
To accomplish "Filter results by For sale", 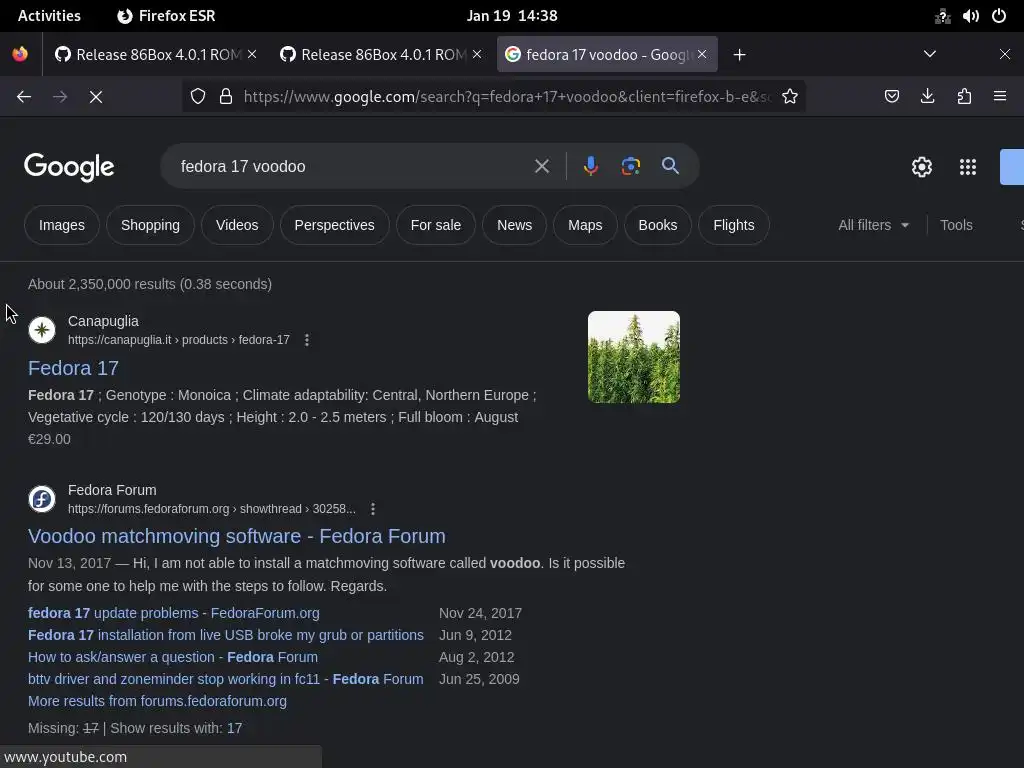I will click(x=436, y=225).
